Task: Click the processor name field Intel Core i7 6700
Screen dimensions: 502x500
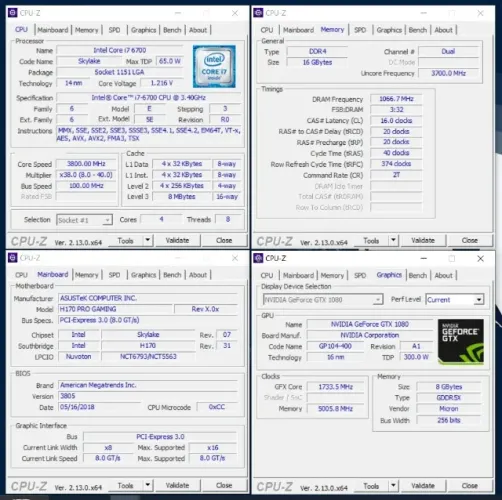Action: (x=120, y=50)
